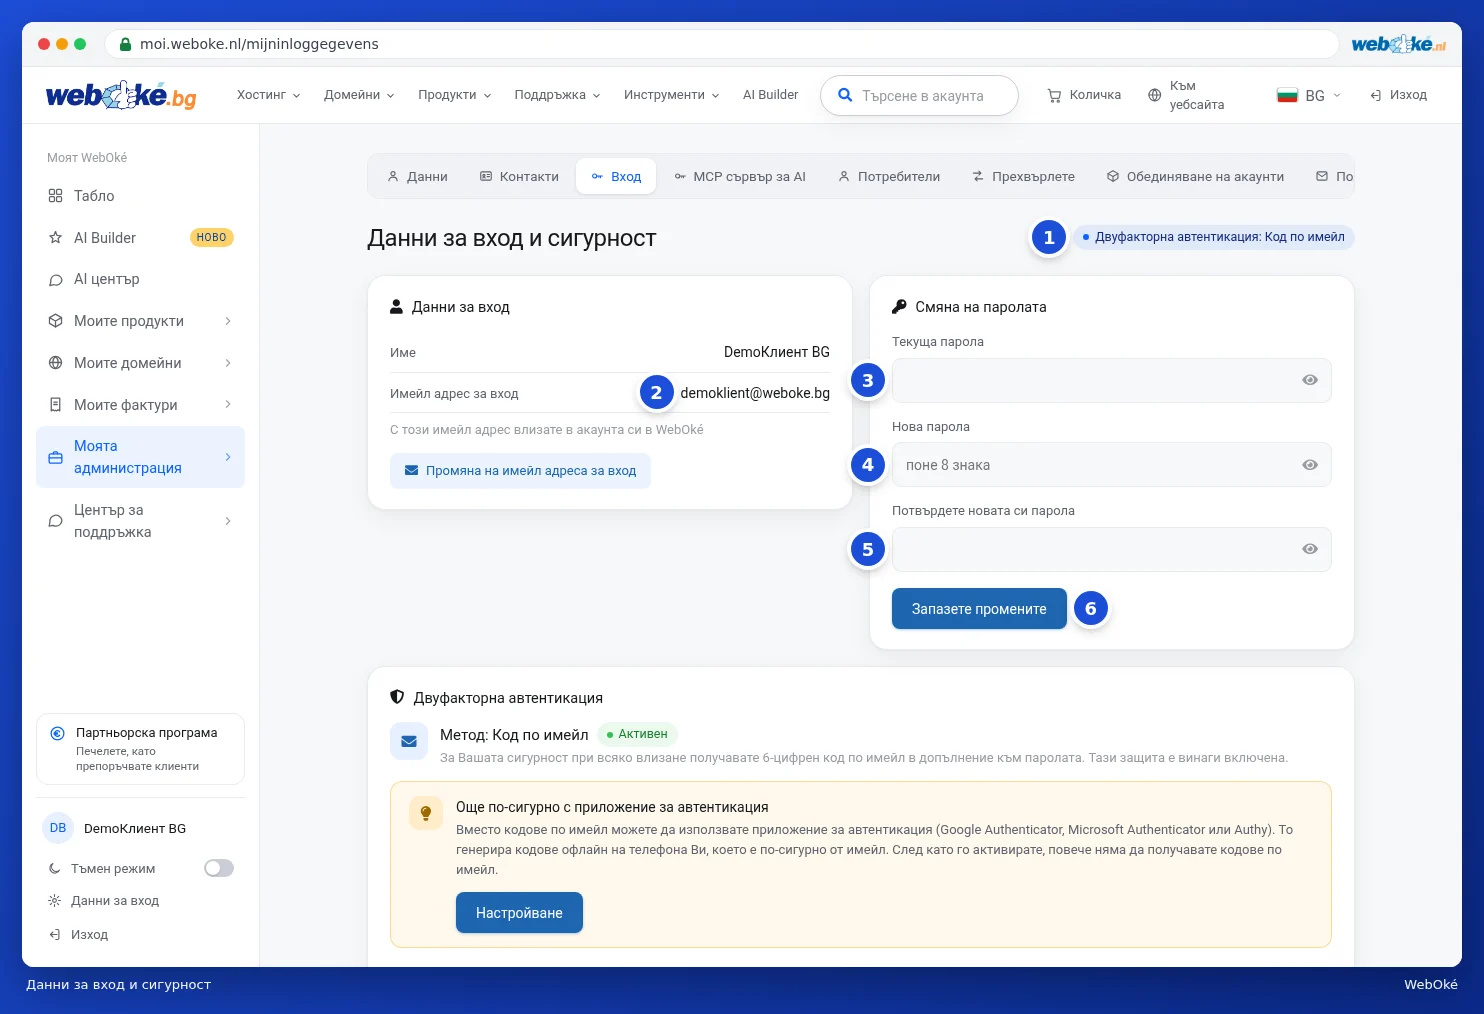This screenshot has height=1014, width=1484.
Task: Toggle the Тъмен режим dark mode switch
Action: [x=219, y=868]
